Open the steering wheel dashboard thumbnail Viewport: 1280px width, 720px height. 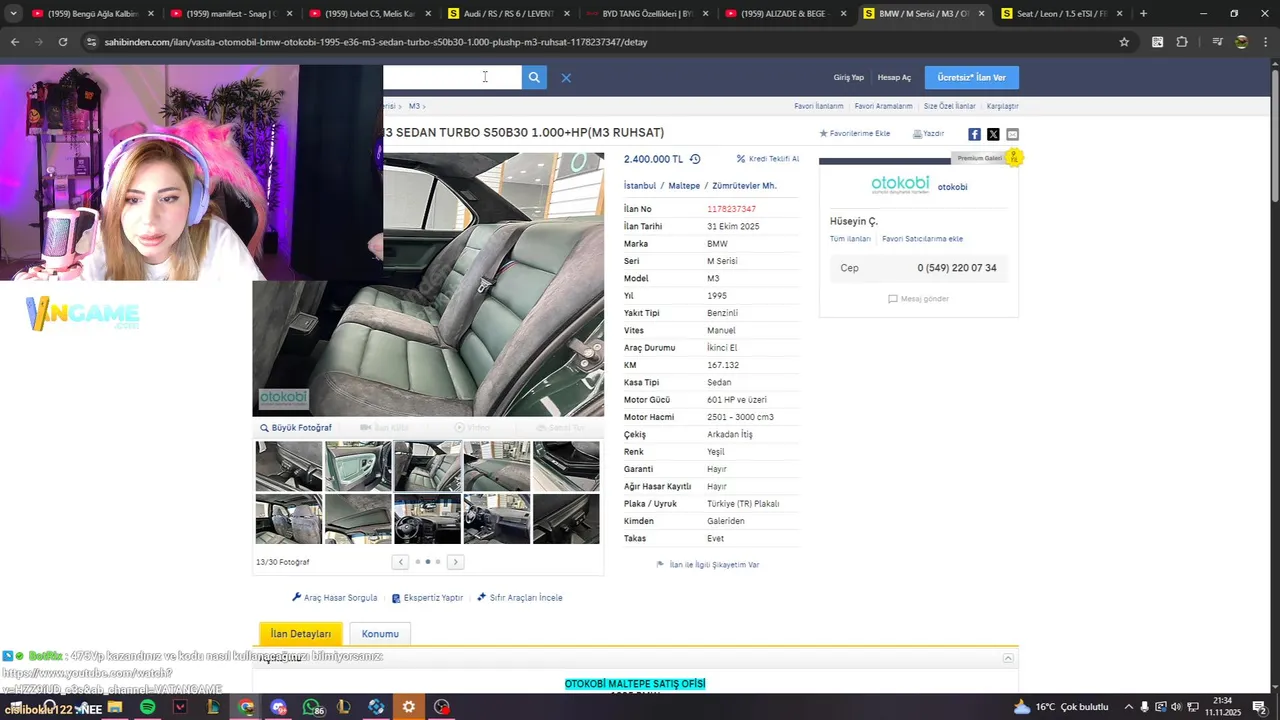428,519
